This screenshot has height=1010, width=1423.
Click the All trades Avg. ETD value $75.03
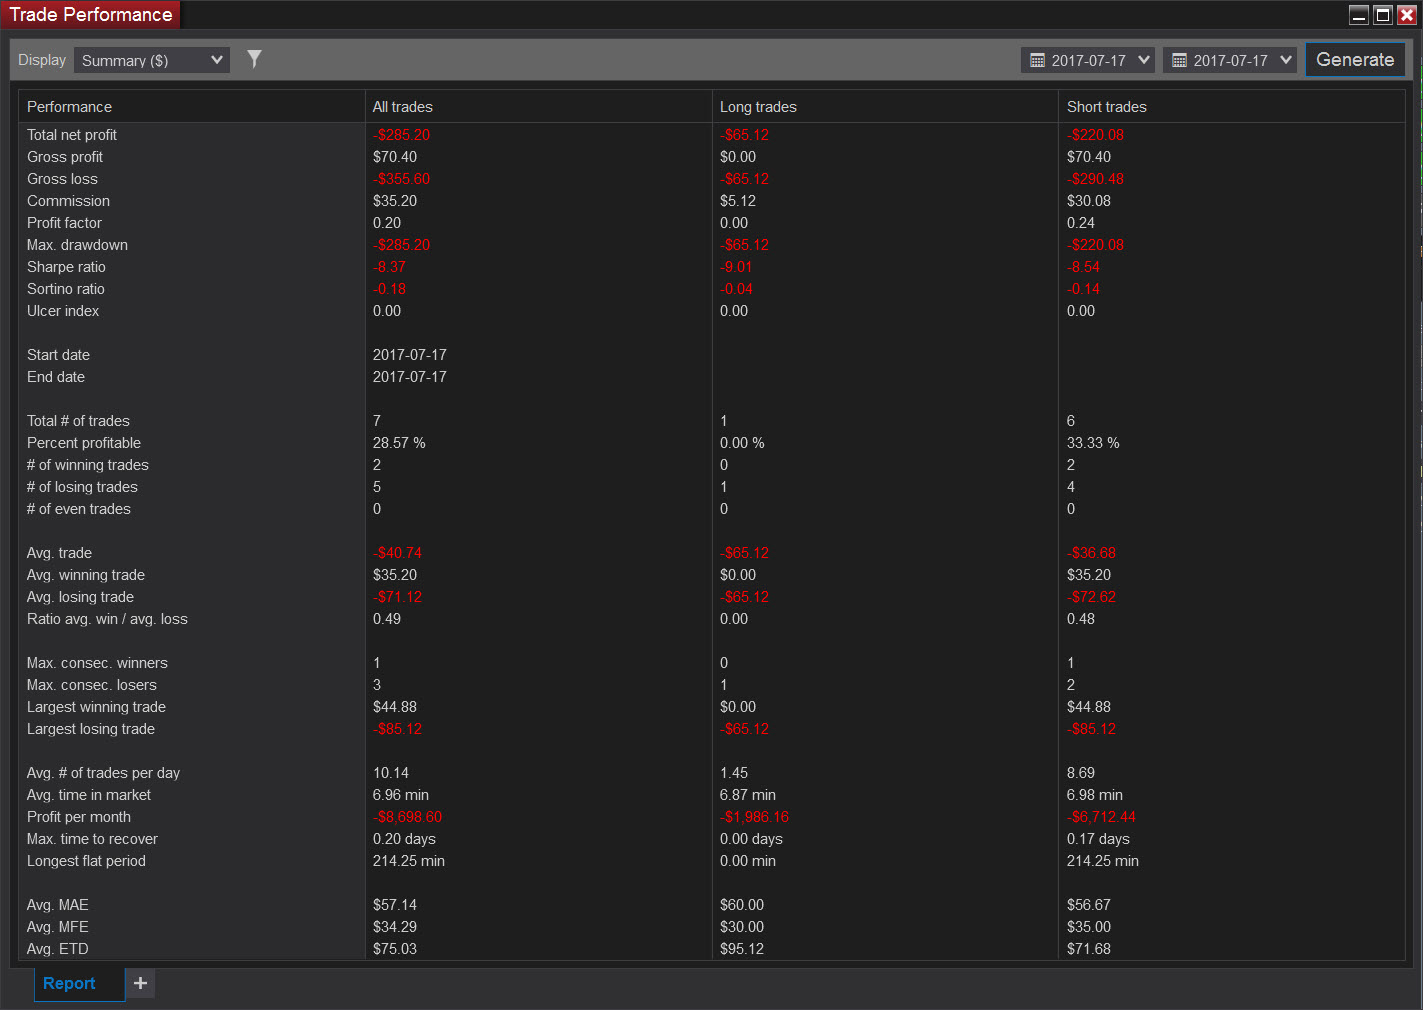pyautogui.click(x=395, y=949)
